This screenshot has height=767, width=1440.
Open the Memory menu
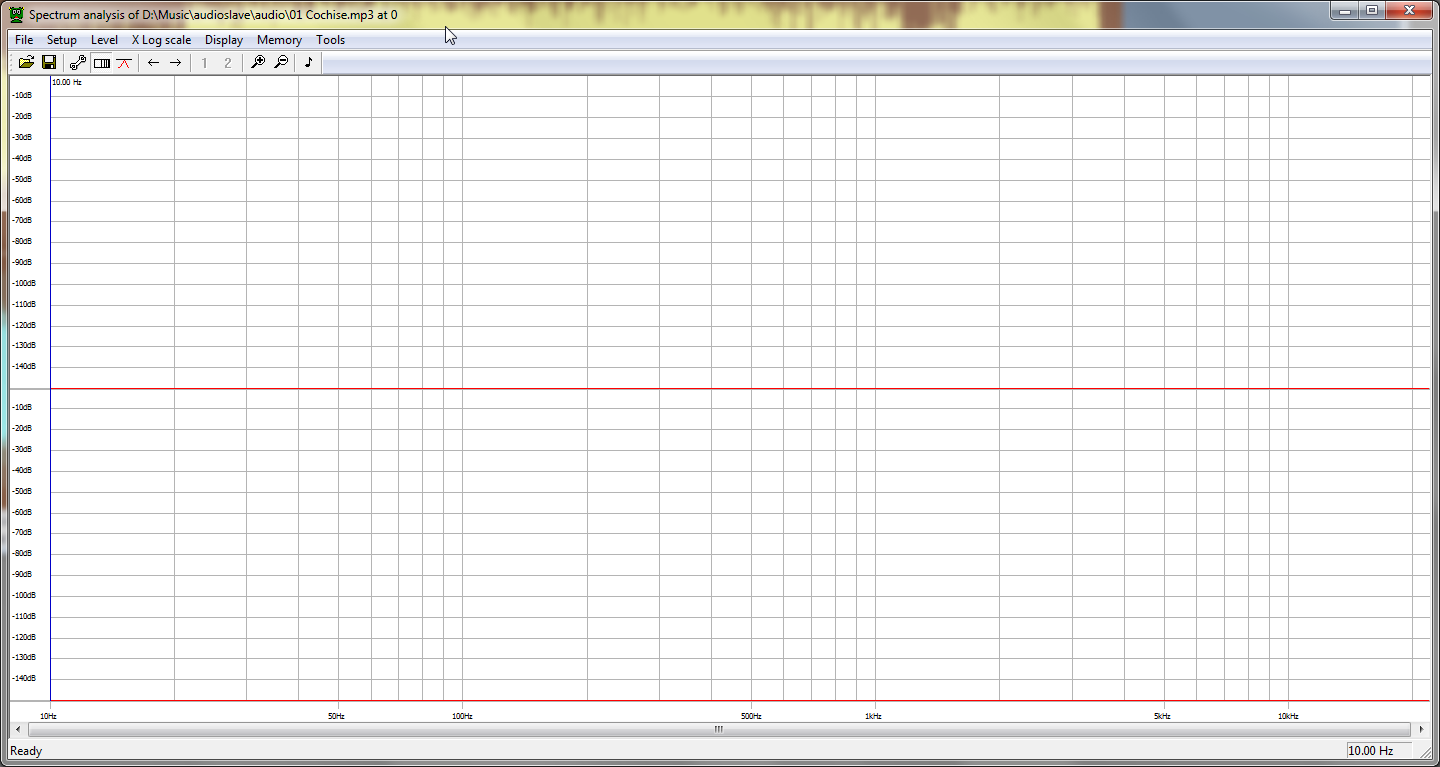tap(279, 40)
